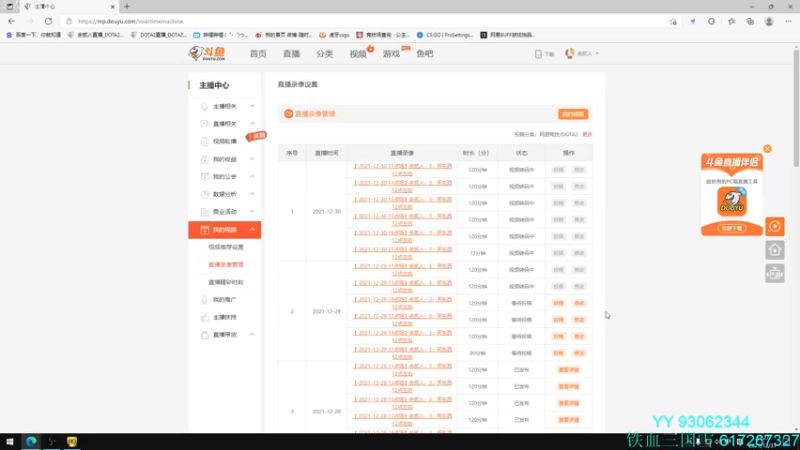Expand the 直播带货 chevron
The image size is (800, 450).
click(x=252, y=335)
